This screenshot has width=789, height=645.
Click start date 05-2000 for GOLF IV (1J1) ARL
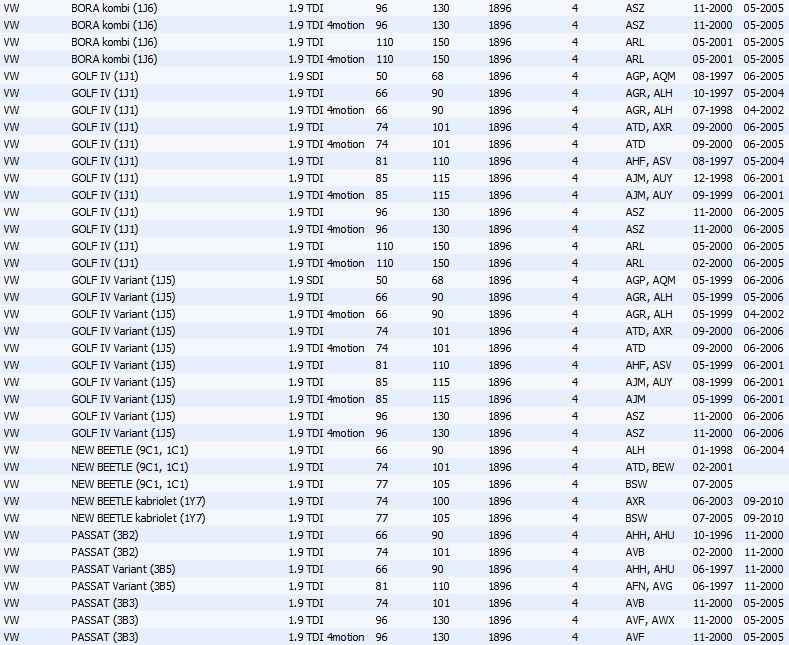tap(712, 246)
